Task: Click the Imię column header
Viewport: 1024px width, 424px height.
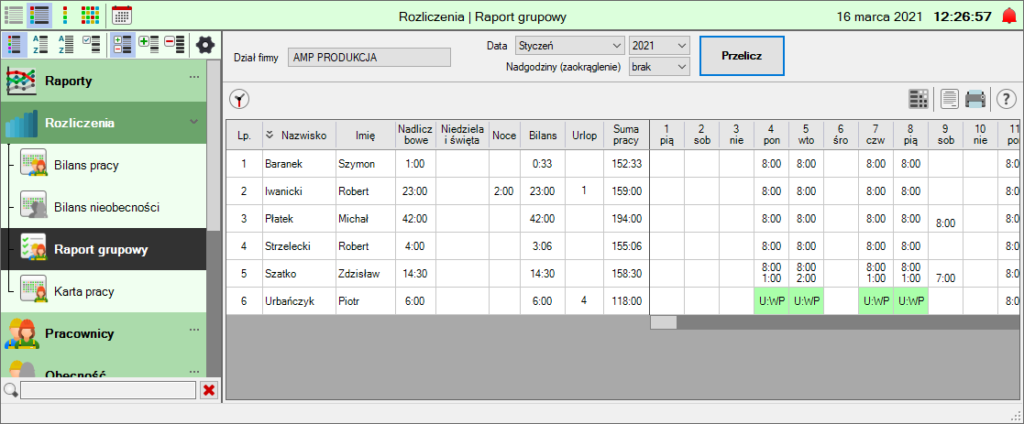Action: [365, 135]
